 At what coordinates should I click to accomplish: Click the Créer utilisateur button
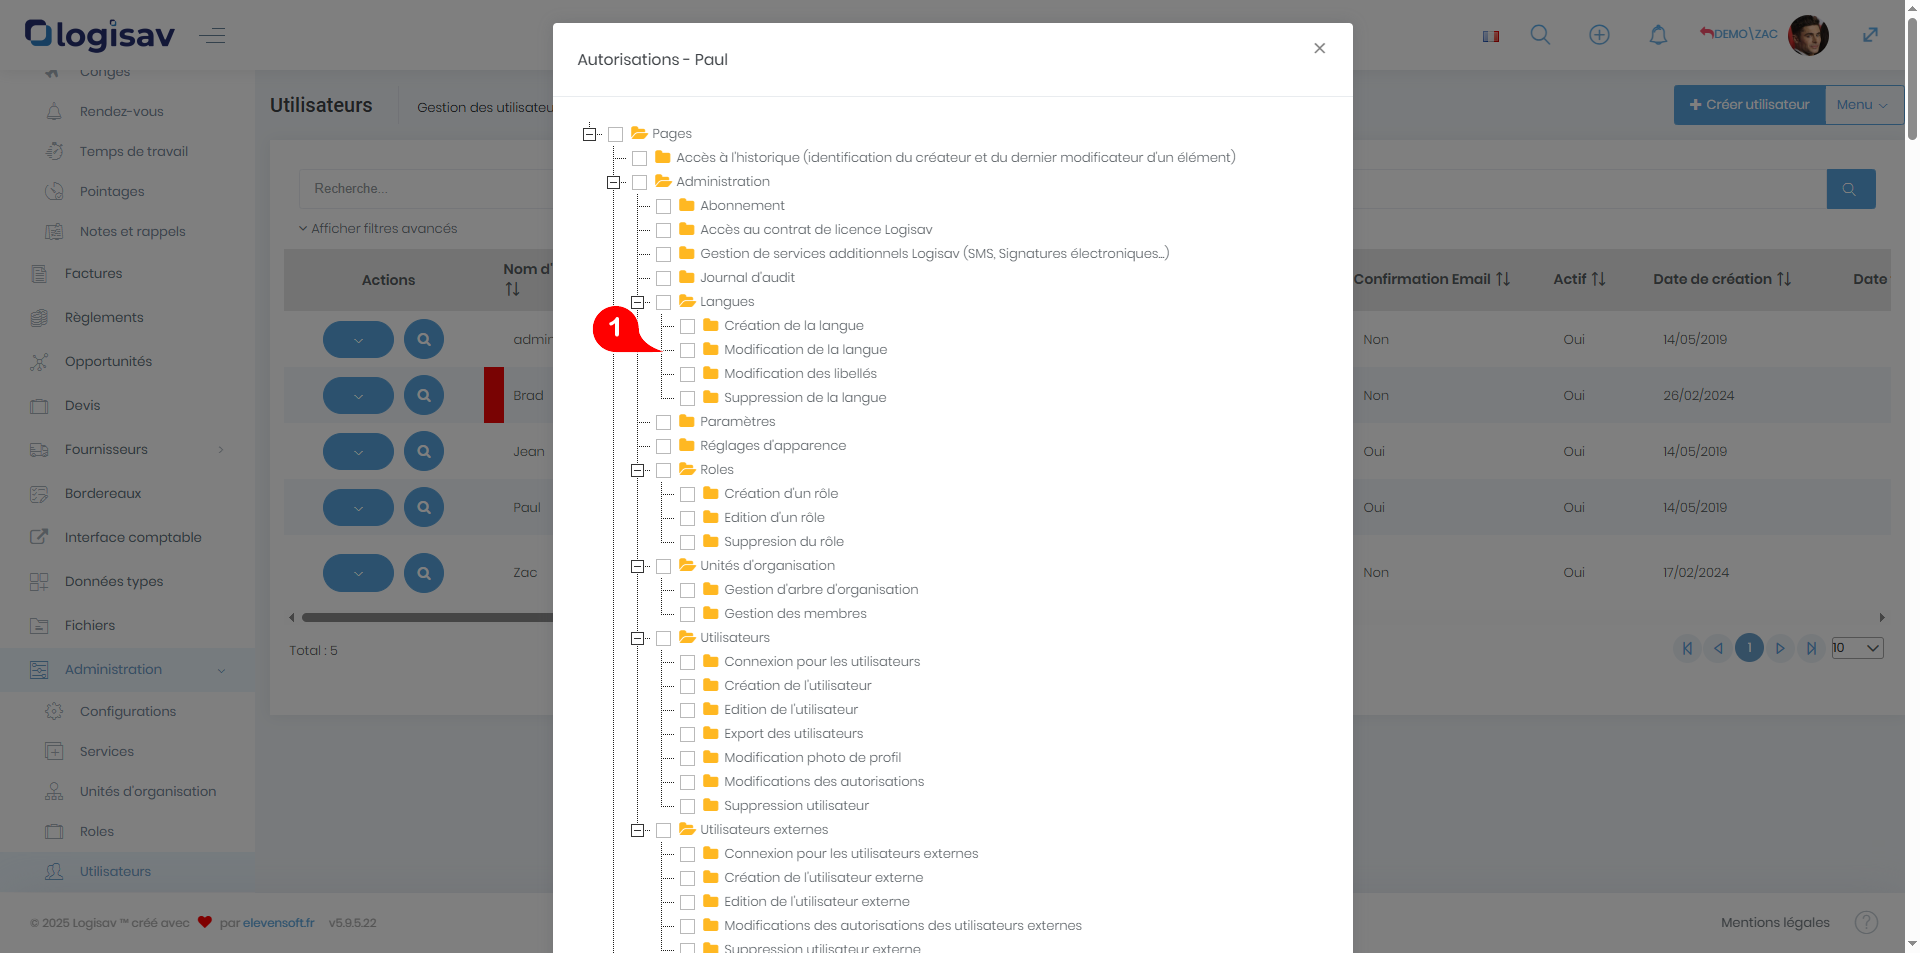click(x=1749, y=105)
